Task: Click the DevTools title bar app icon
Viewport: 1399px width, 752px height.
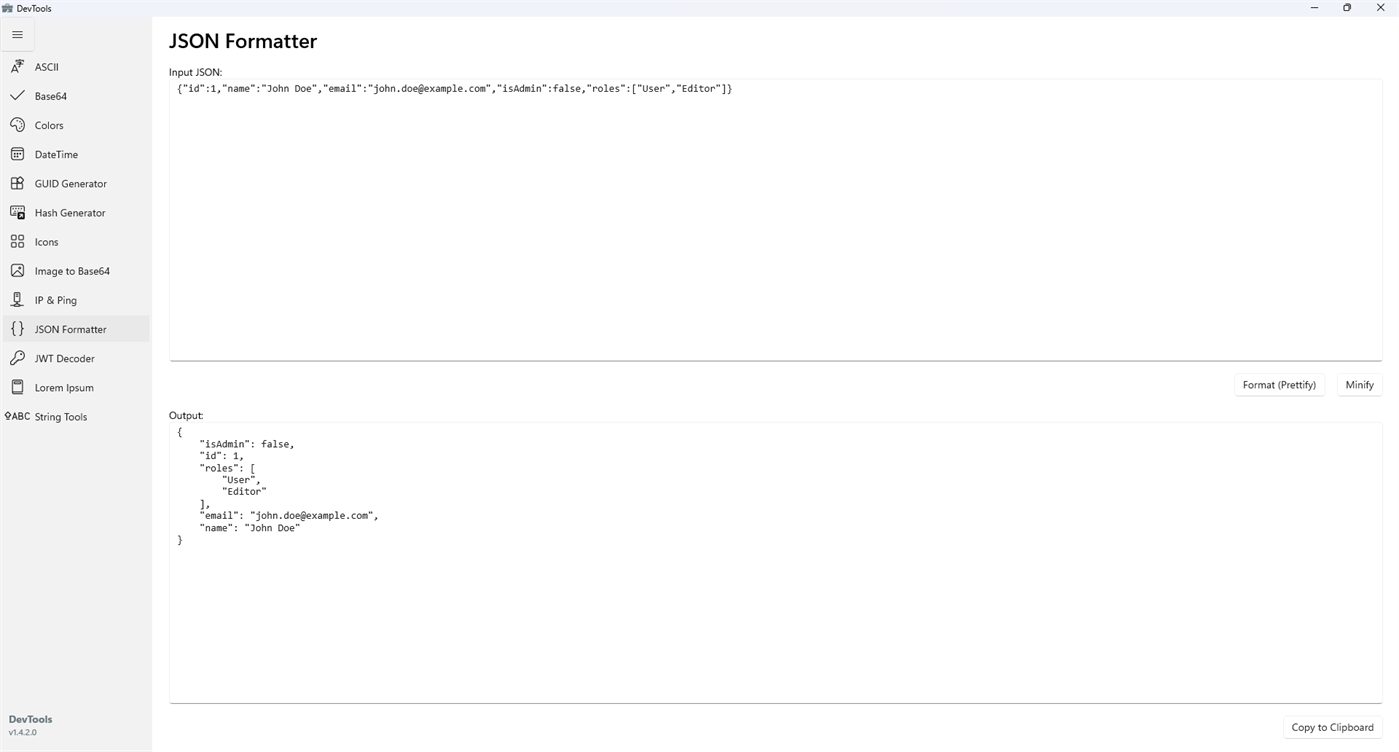Action: coord(8,8)
